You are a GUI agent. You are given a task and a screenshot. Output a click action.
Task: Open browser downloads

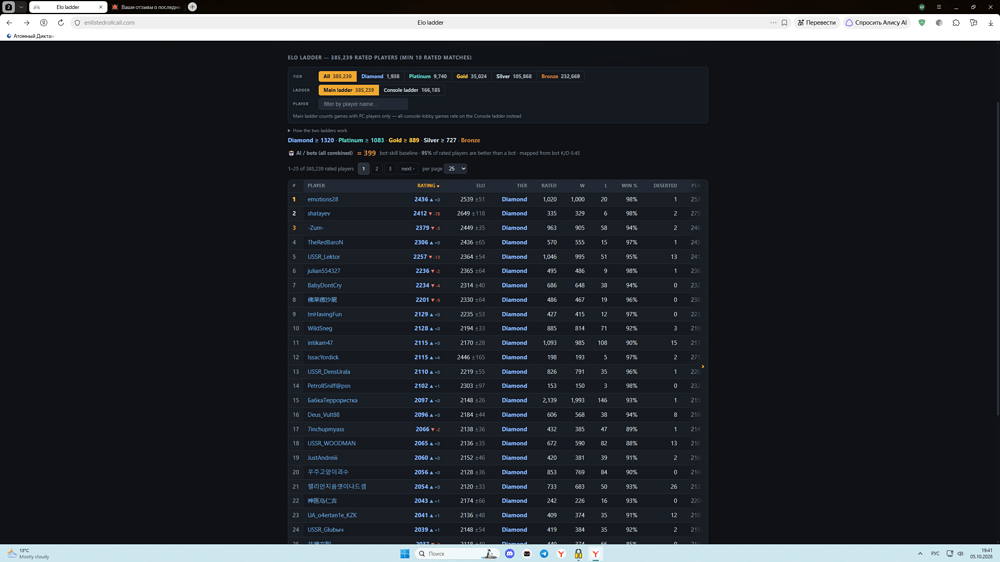pos(990,22)
